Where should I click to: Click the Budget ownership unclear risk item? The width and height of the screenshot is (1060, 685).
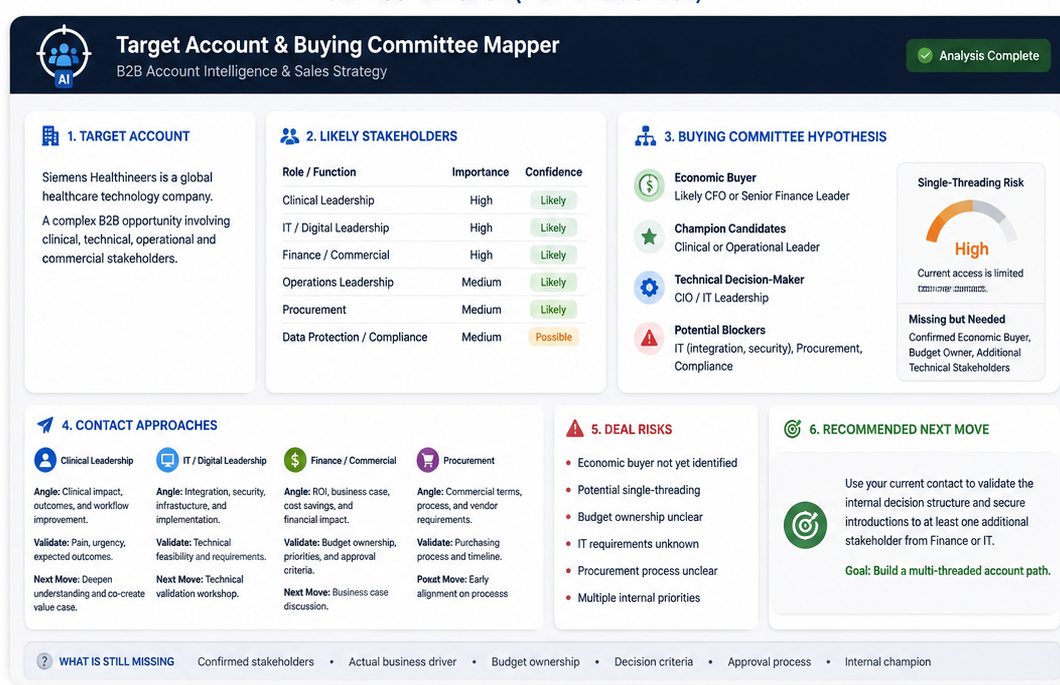[x=640, y=517]
